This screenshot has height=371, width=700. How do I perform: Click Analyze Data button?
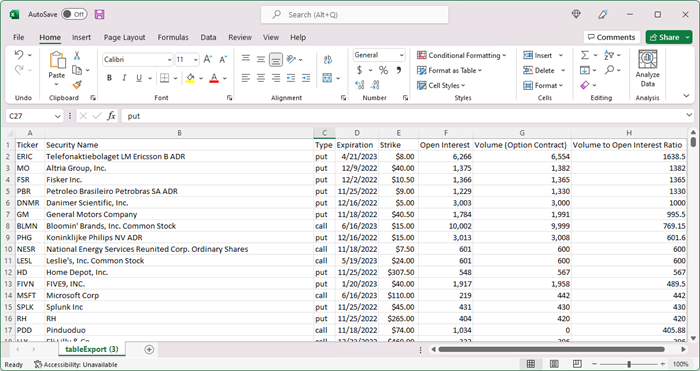pyautogui.click(x=647, y=69)
